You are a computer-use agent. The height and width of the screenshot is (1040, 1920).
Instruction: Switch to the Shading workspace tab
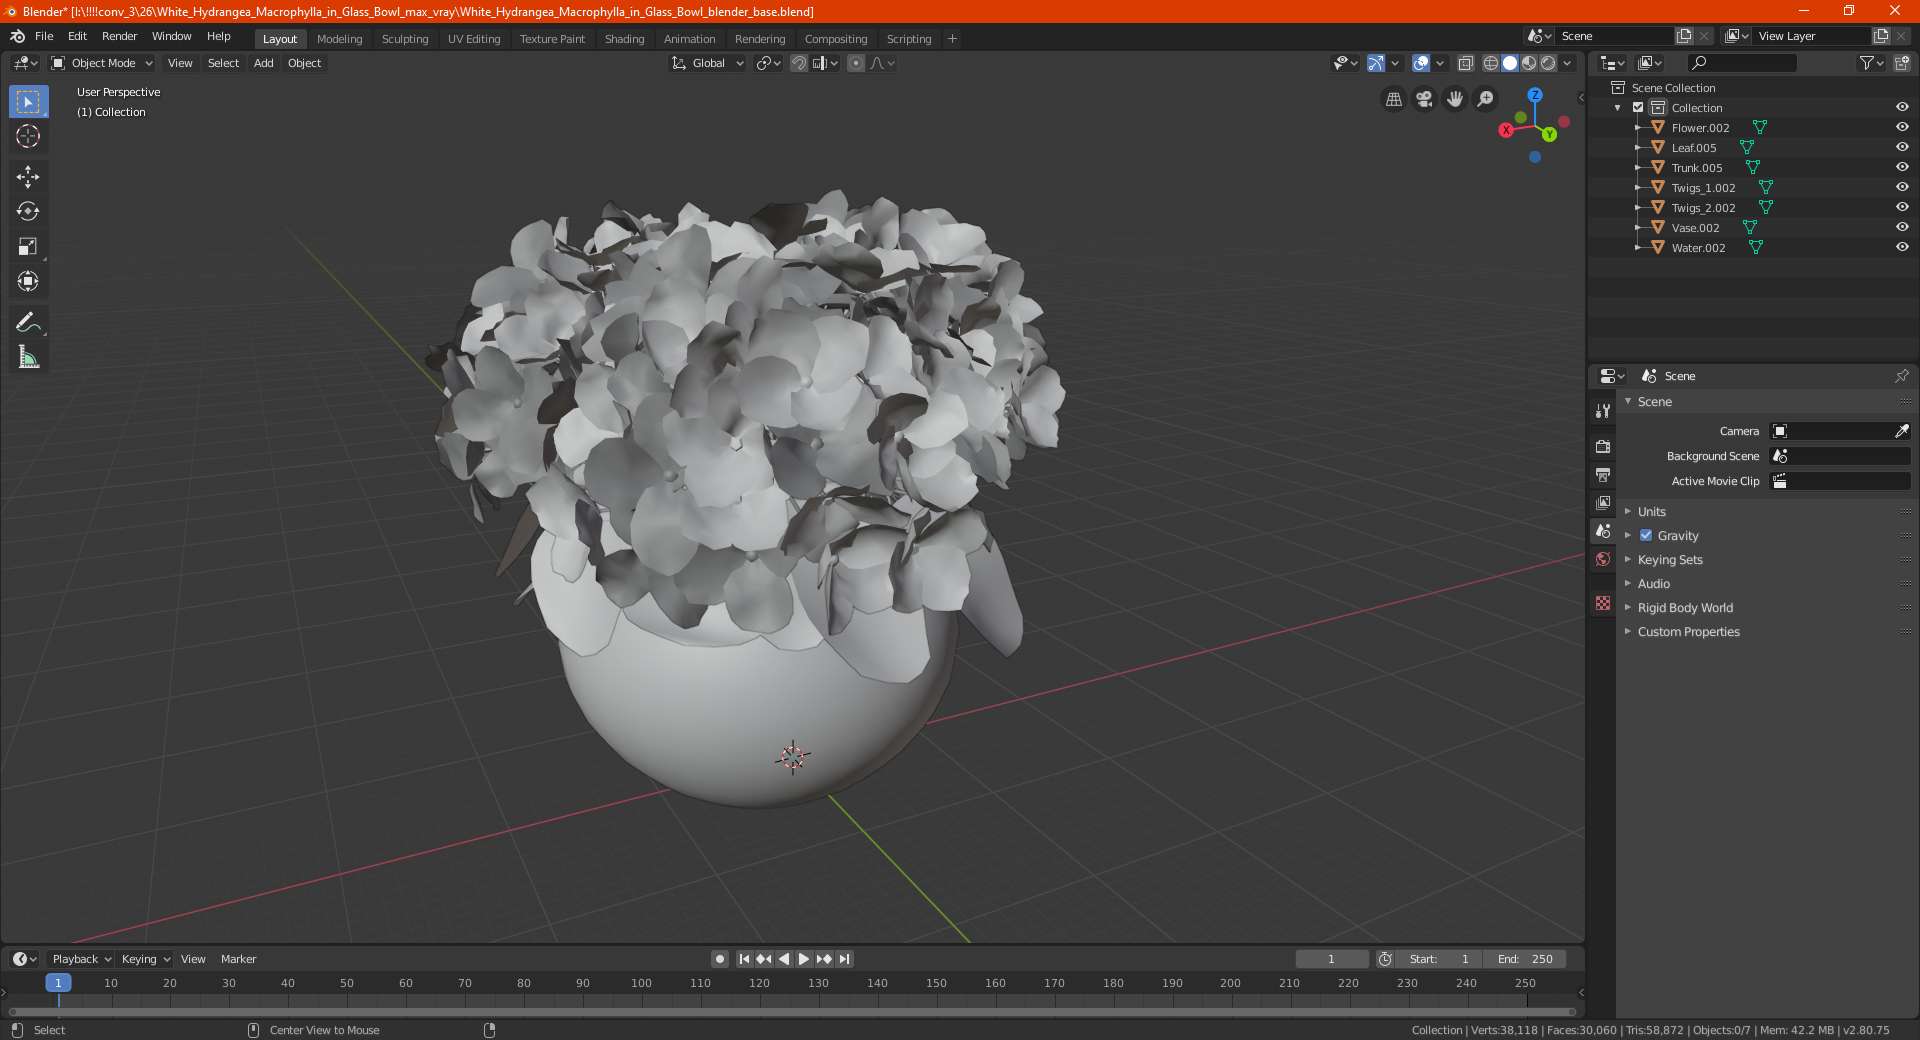624,39
